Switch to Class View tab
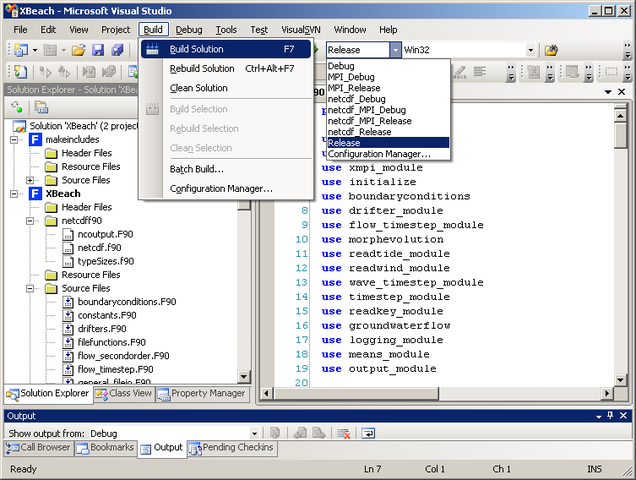This screenshot has width=636, height=480. tap(124, 394)
